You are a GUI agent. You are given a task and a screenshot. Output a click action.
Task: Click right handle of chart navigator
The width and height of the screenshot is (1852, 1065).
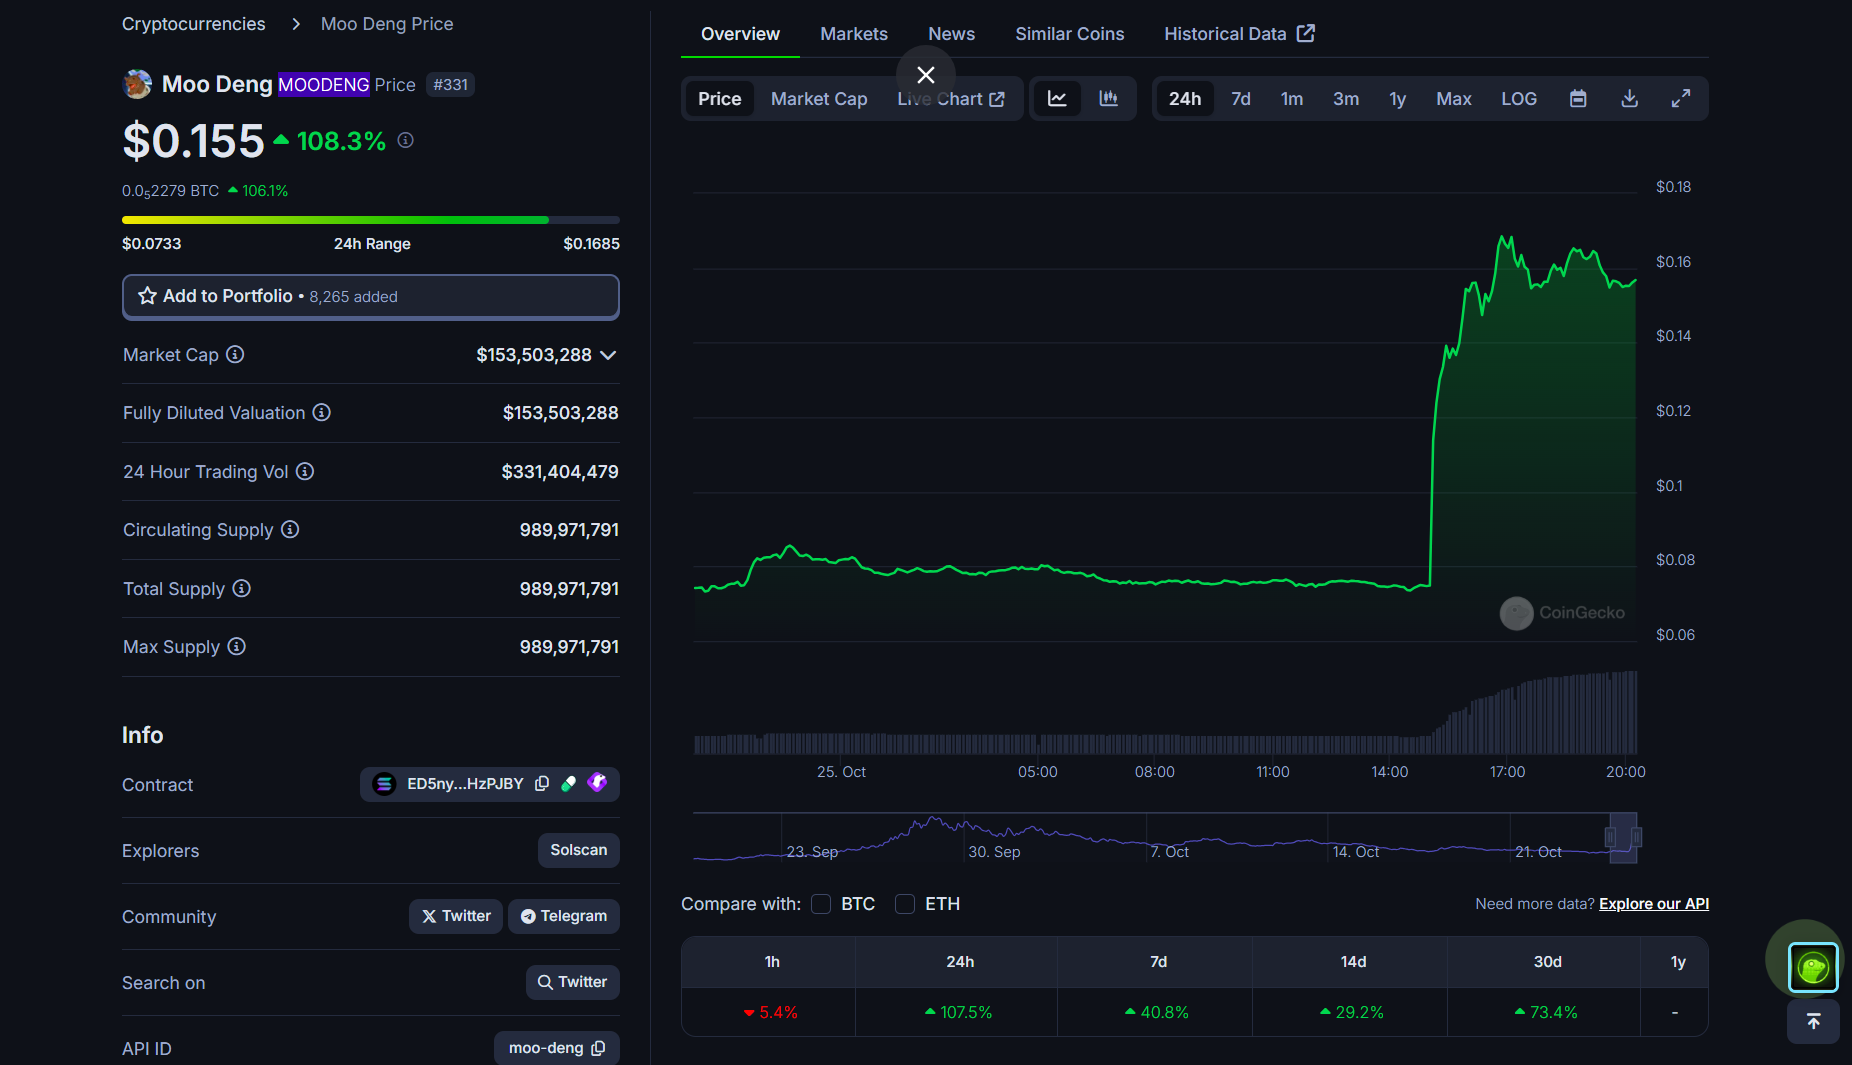pos(1636,838)
